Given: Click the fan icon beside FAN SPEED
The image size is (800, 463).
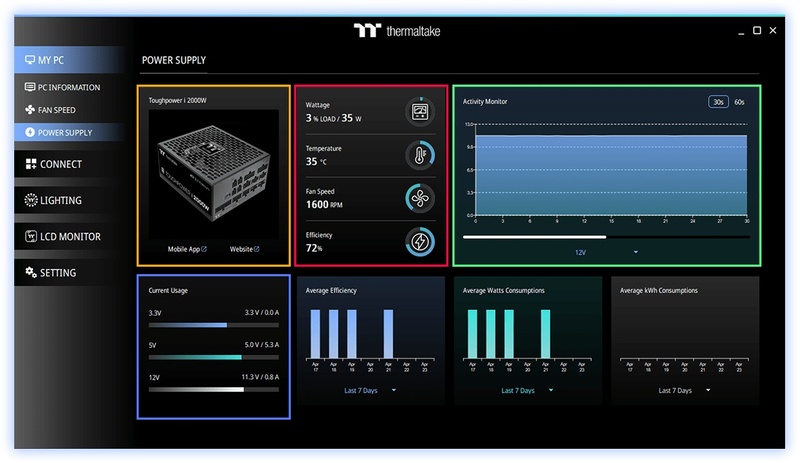Looking at the screenshot, I should tap(30, 110).
